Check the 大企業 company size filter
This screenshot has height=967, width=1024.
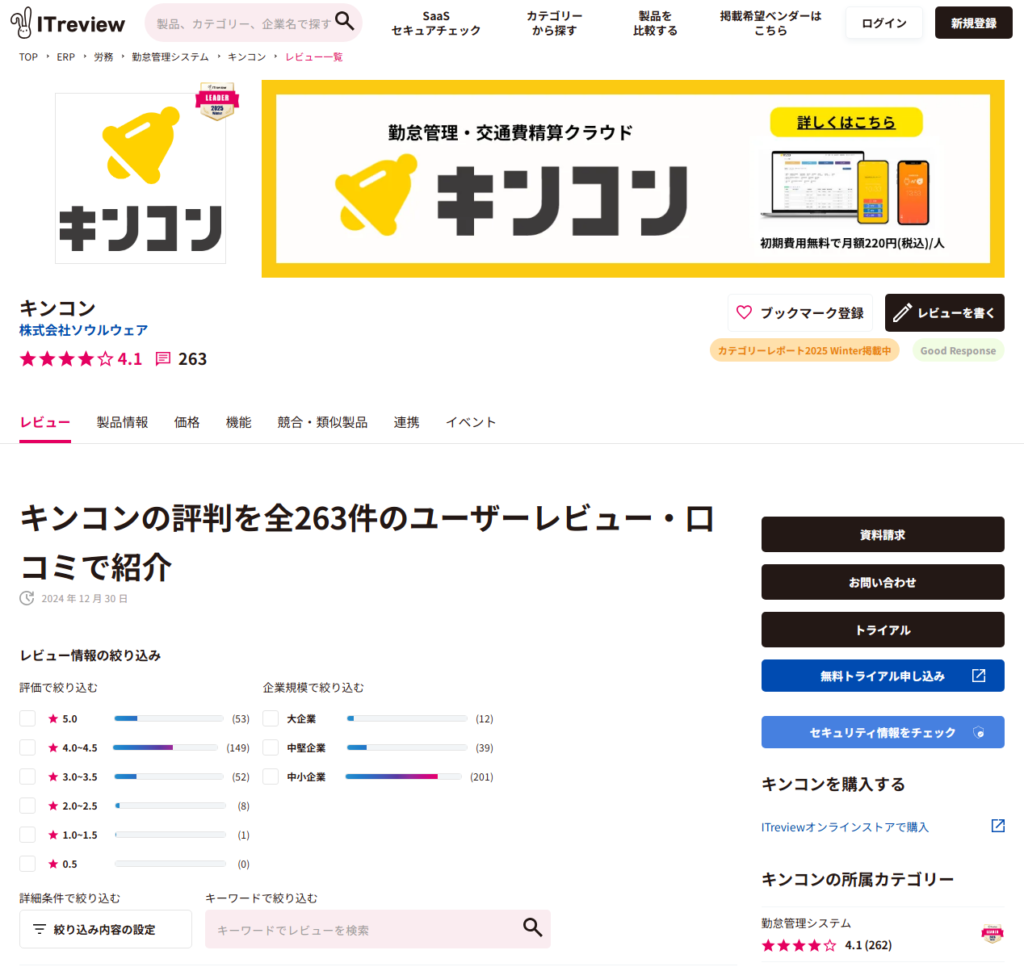coord(270,718)
